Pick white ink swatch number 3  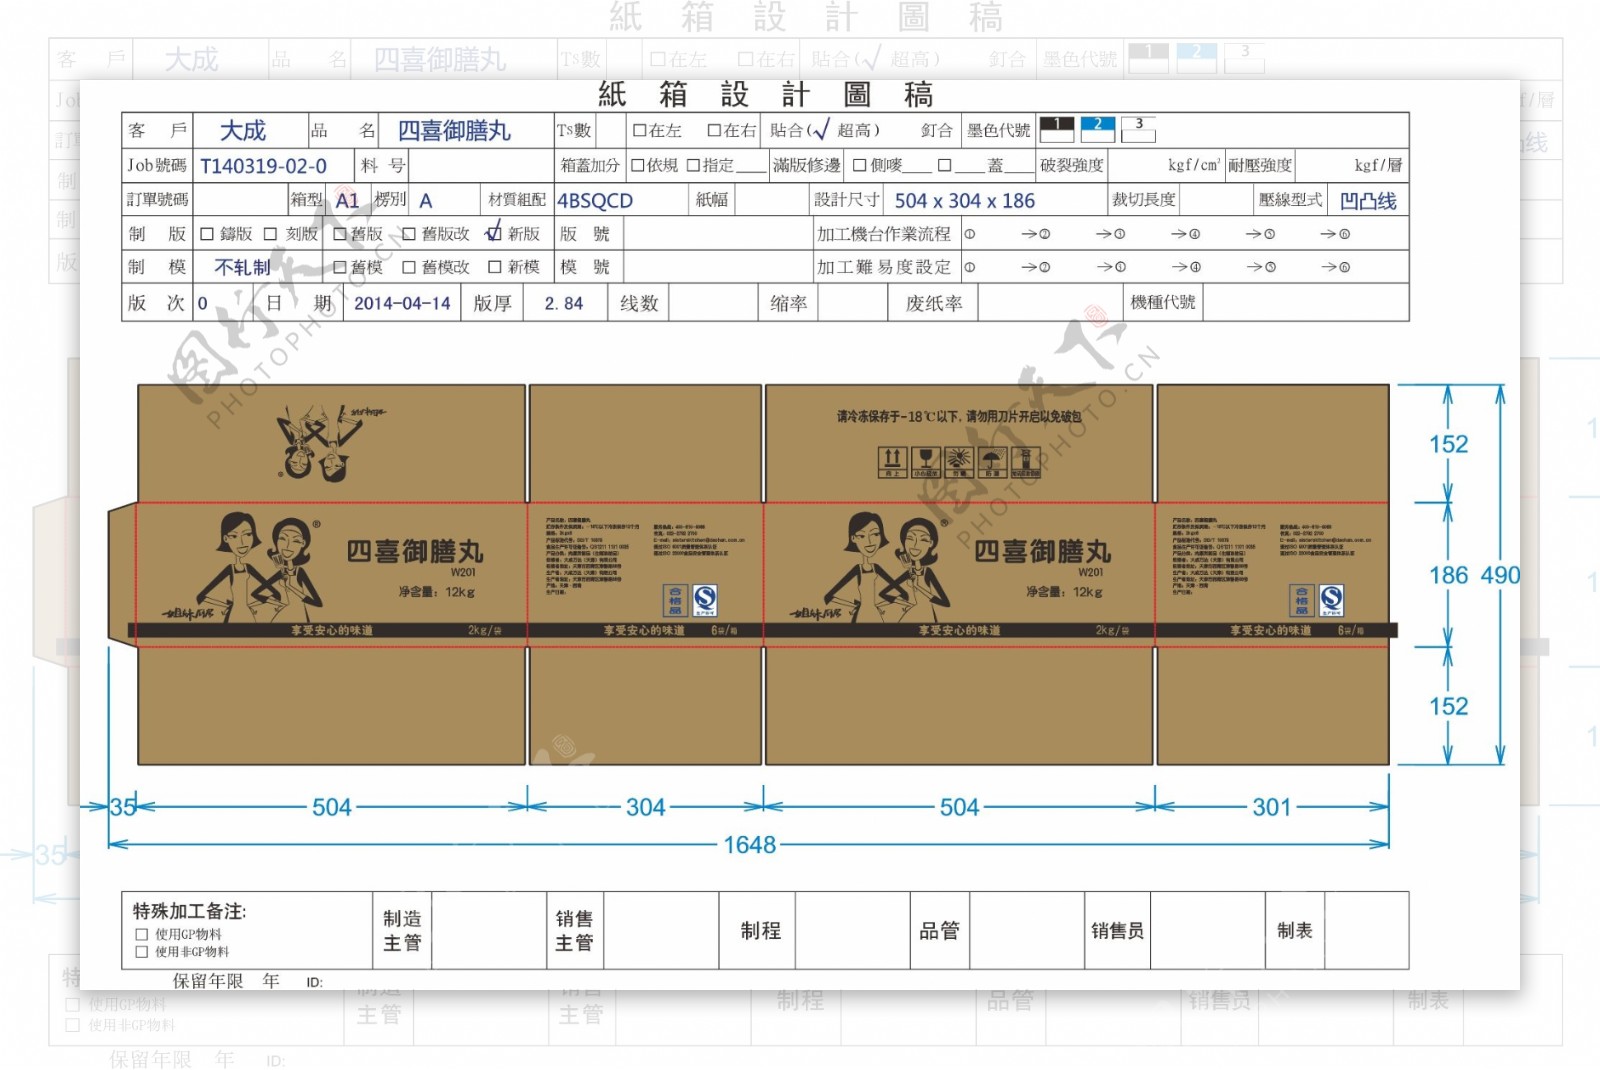[1139, 129]
